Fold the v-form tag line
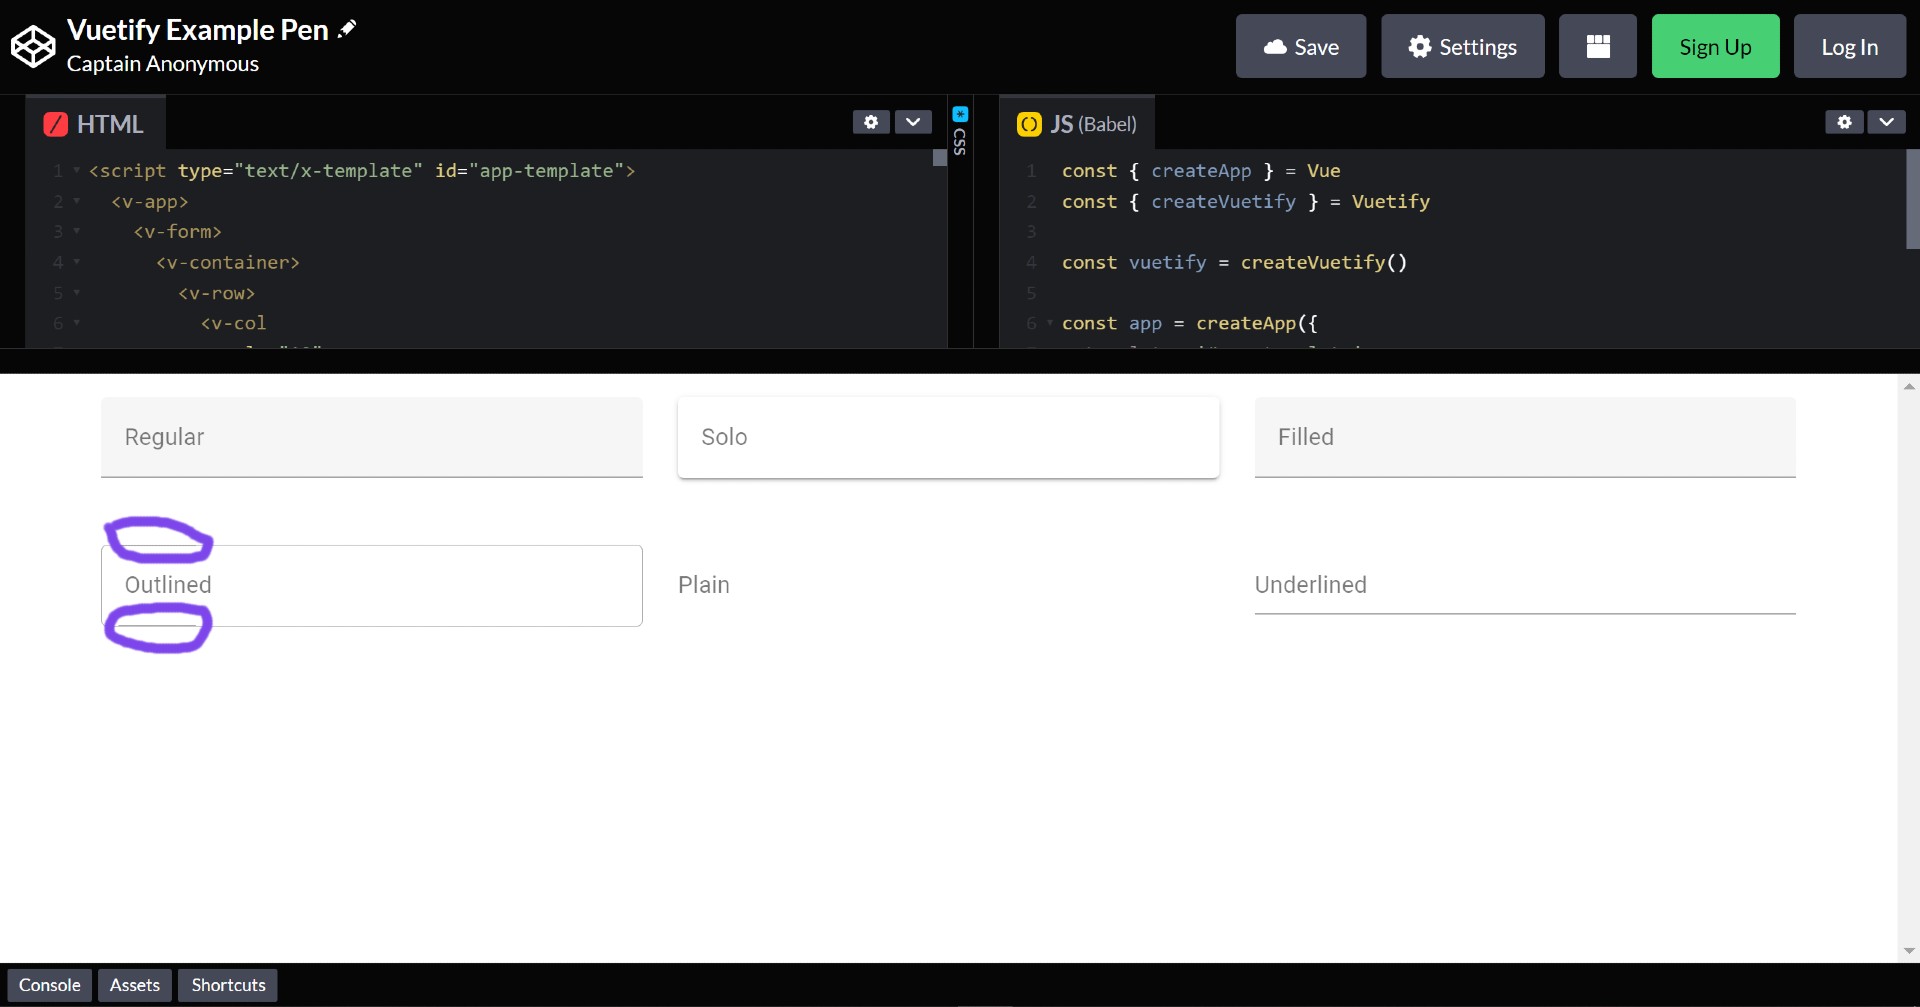Image resolution: width=1920 pixels, height=1007 pixels. (x=77, y=232)
